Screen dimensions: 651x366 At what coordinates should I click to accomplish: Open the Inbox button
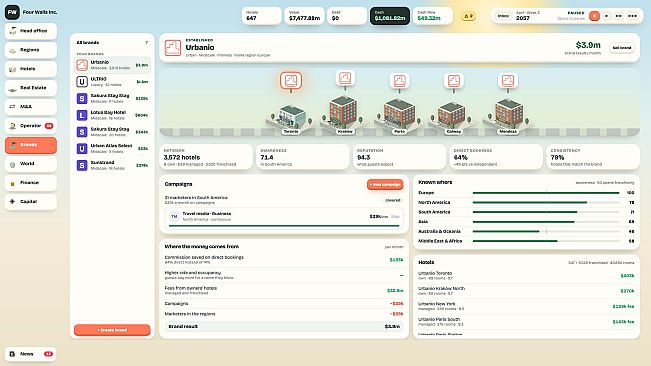503,16
